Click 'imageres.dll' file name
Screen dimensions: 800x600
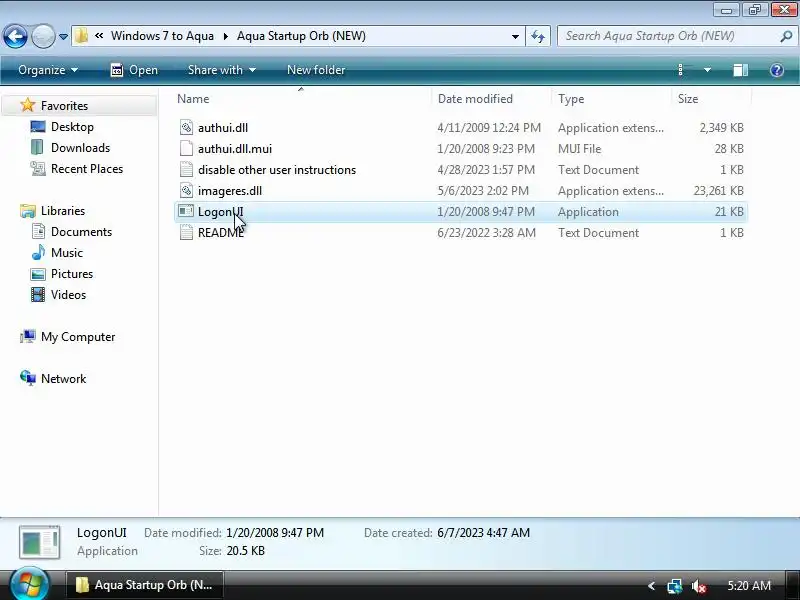tap(230, 190)
